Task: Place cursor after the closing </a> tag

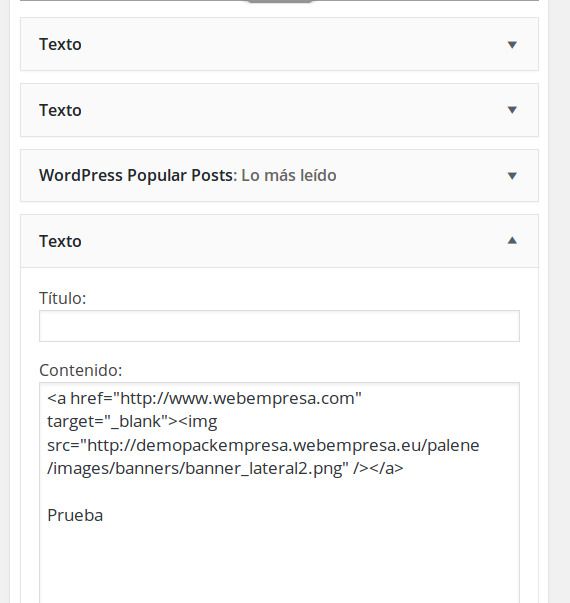Action: [x=405, y=469]
